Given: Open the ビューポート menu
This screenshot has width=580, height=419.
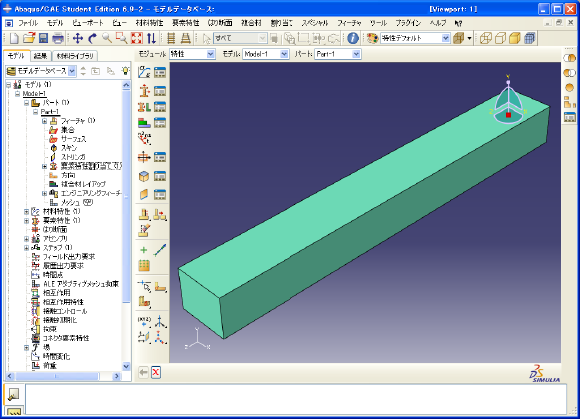Looking at the screenshot, I should point(88,23).
